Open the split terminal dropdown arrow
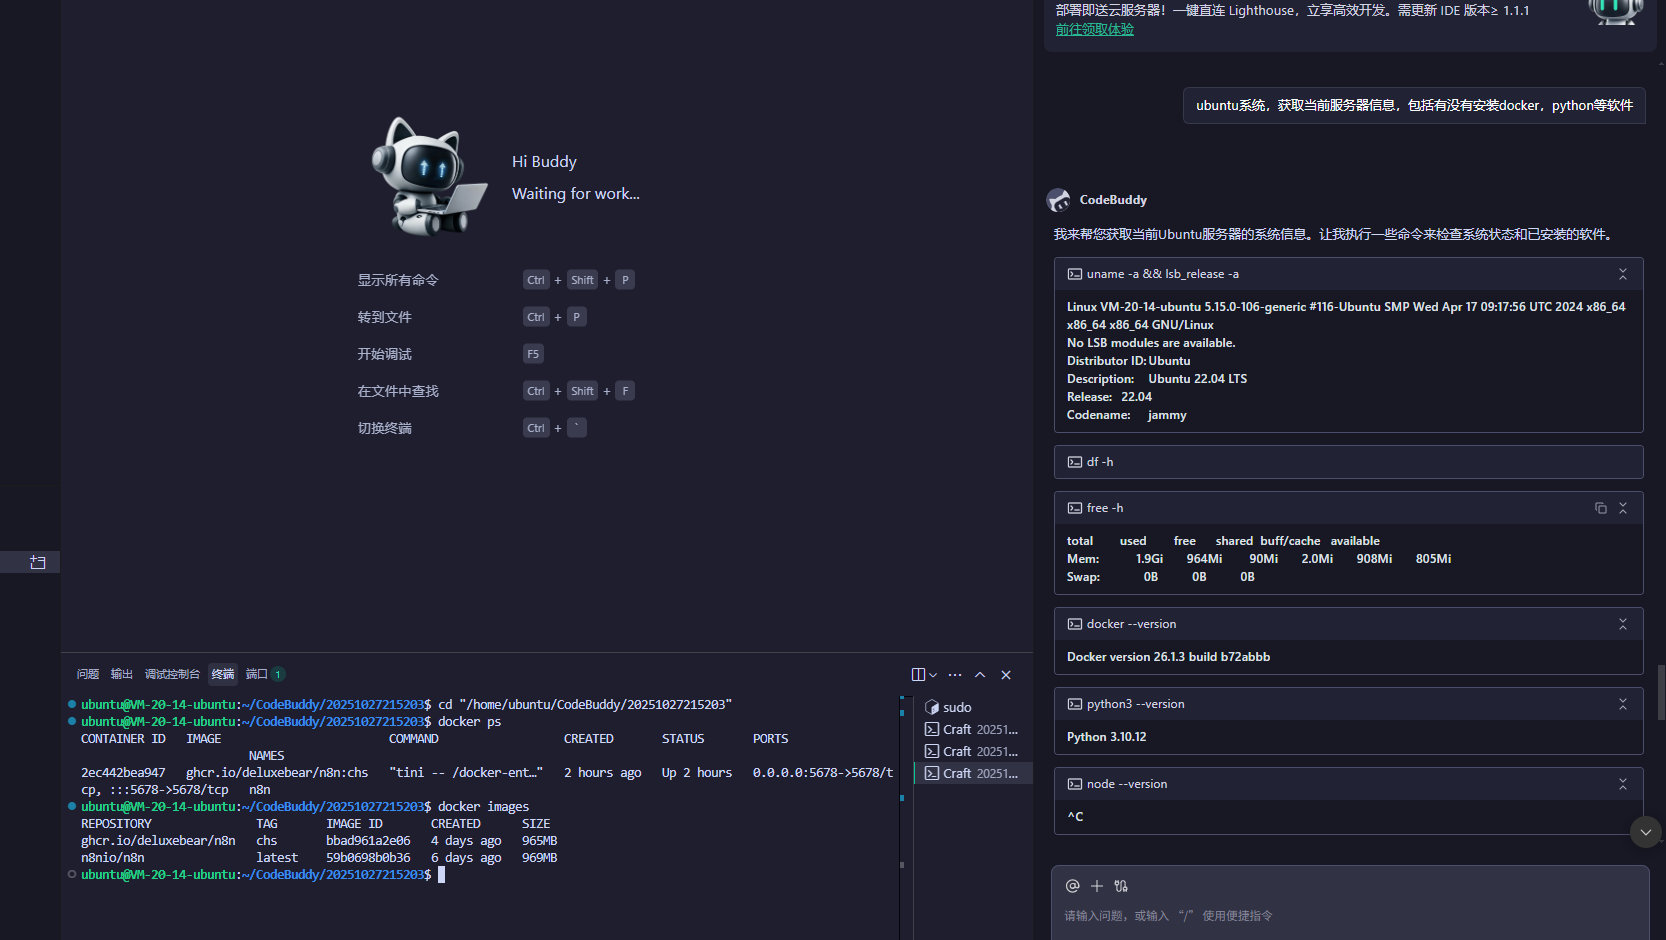This screenshot has width=1666, height=940. [933, 675]
